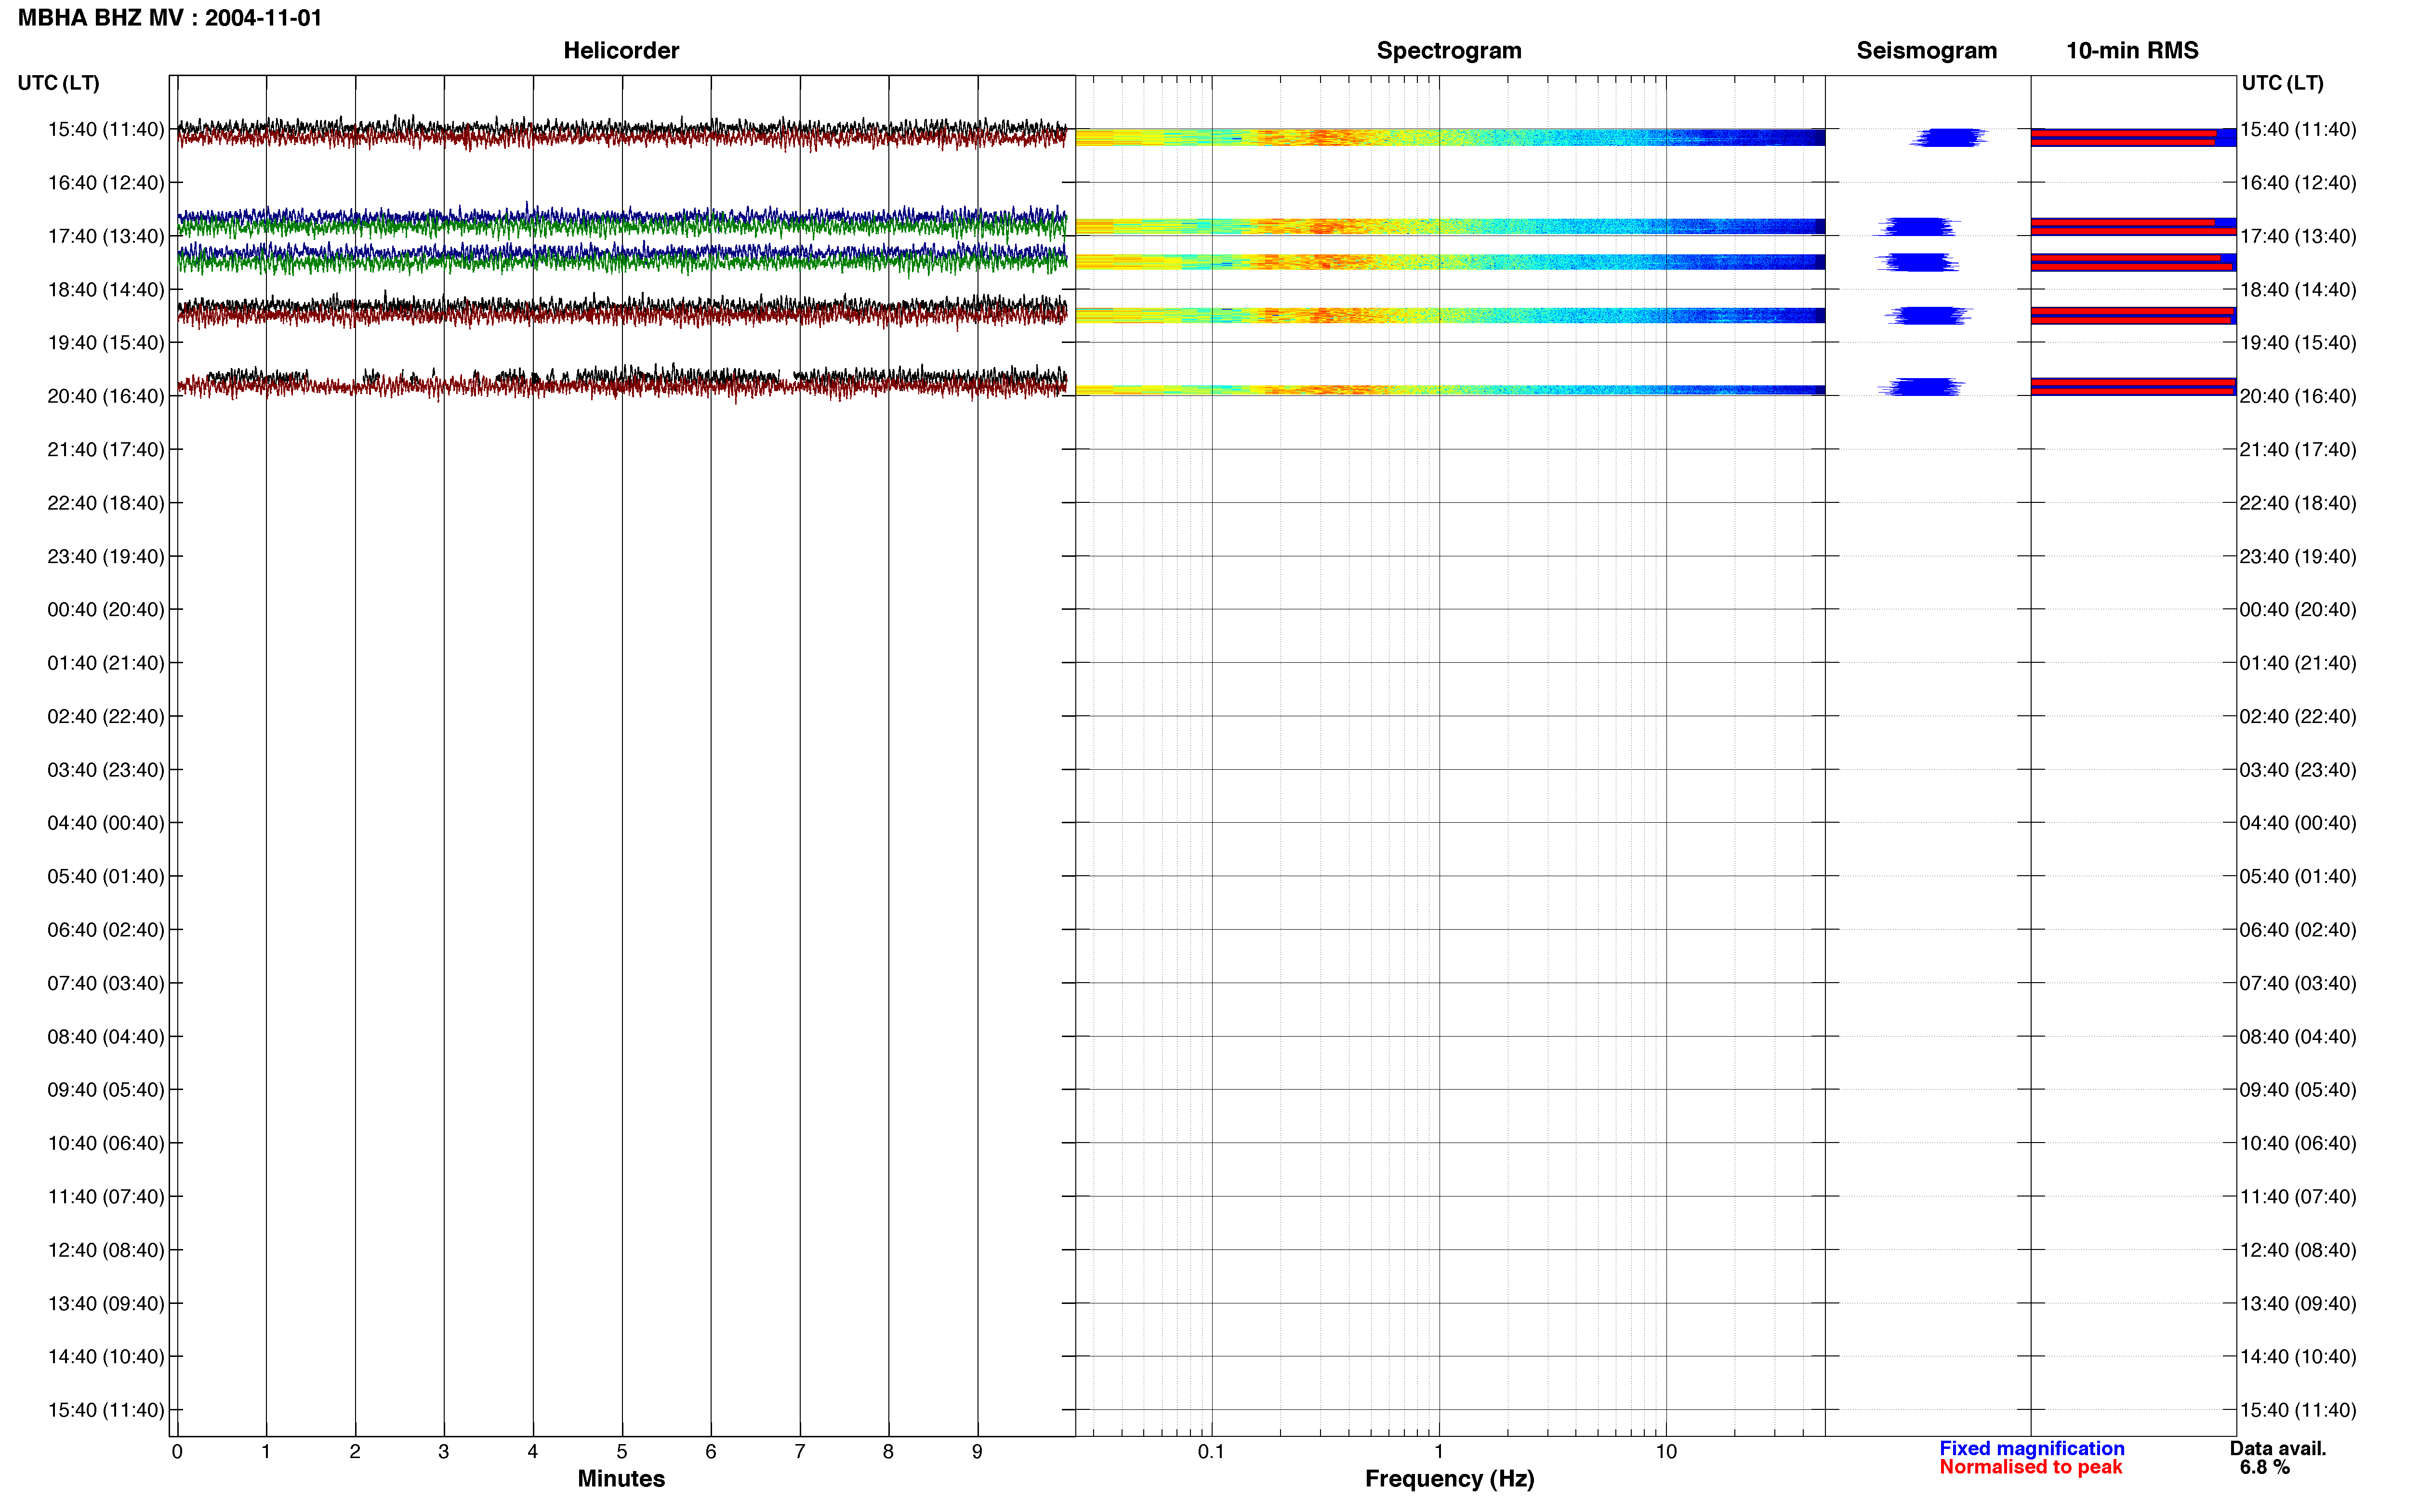Click right time label 04:40 (00:40)

[x=2298, y=823]
